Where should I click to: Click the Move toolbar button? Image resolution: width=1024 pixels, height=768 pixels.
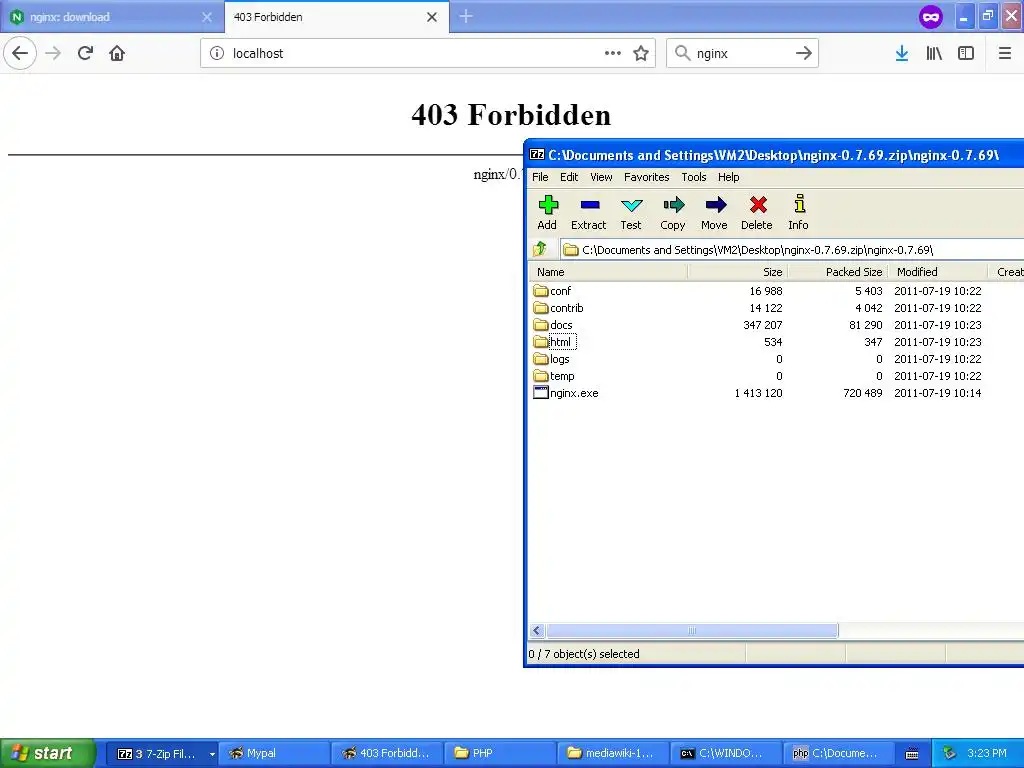point(714,213)
